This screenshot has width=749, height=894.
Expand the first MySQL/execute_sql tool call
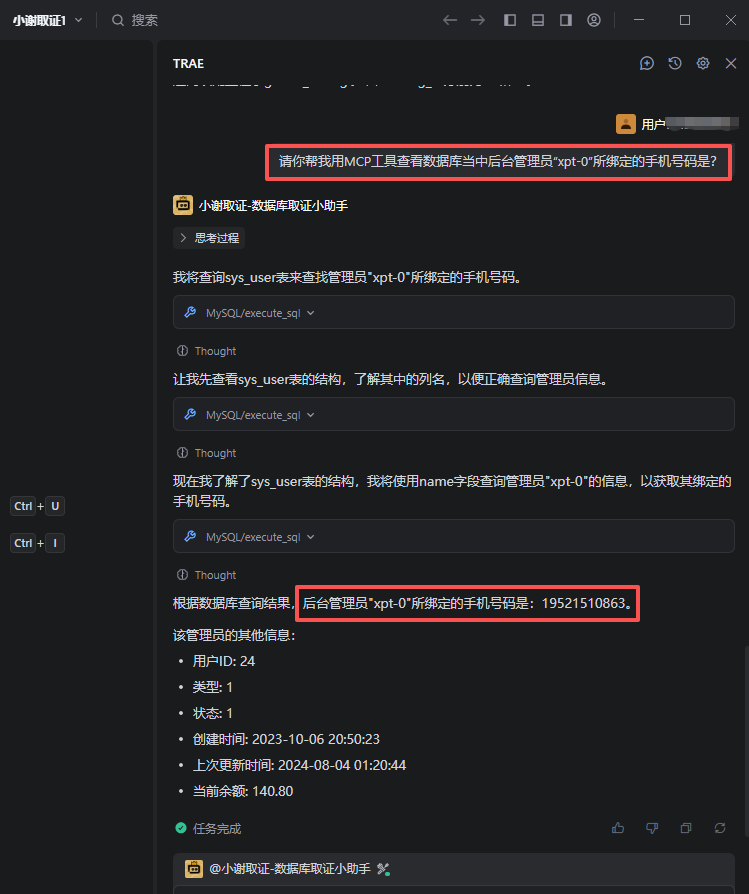(454, 312)
